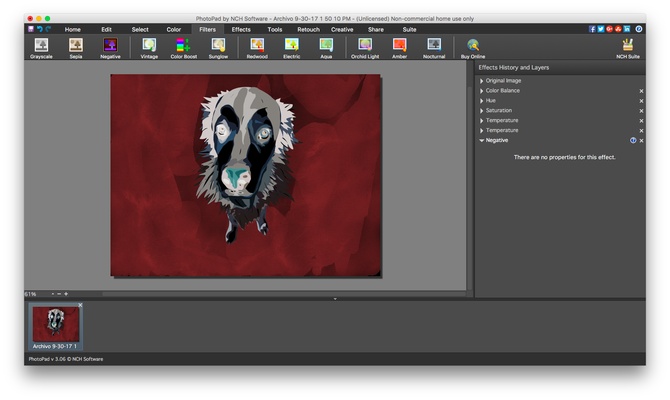The width and height of the screenshot is (670, 400).
Task: Share via the LinkedIn icon
Action: (x=627, y=29)
